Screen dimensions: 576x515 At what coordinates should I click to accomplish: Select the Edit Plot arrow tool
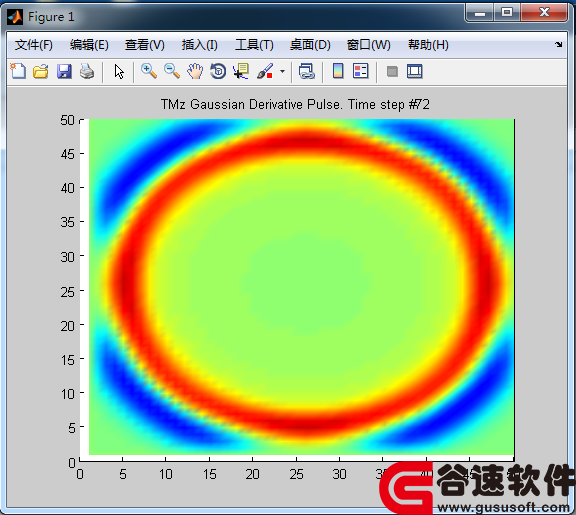click(119, 72)
